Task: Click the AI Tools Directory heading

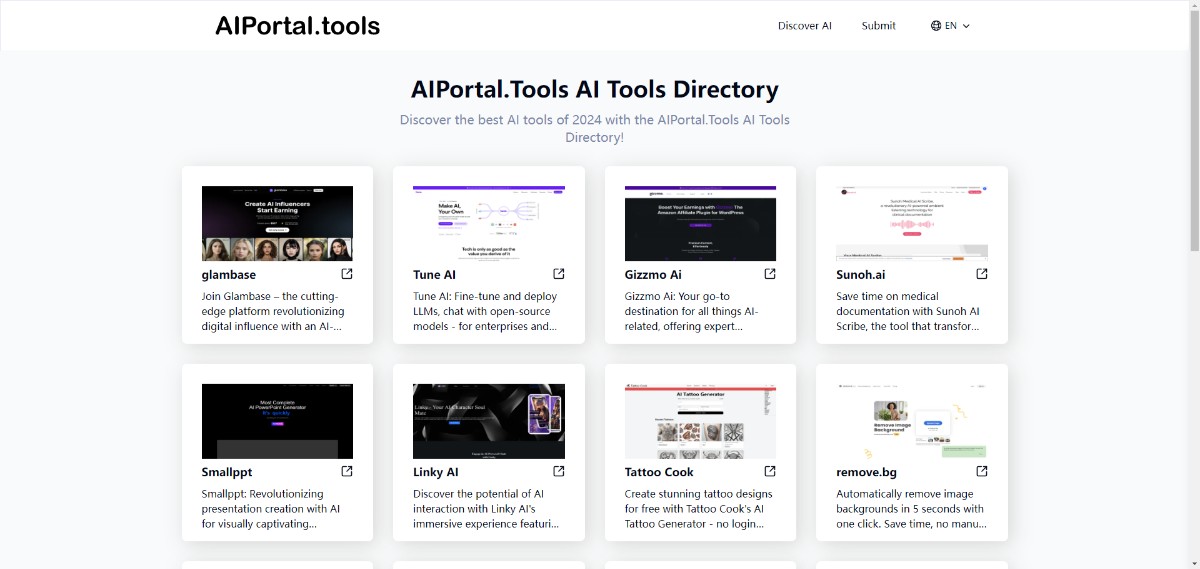Action: [x=595, y=89]
